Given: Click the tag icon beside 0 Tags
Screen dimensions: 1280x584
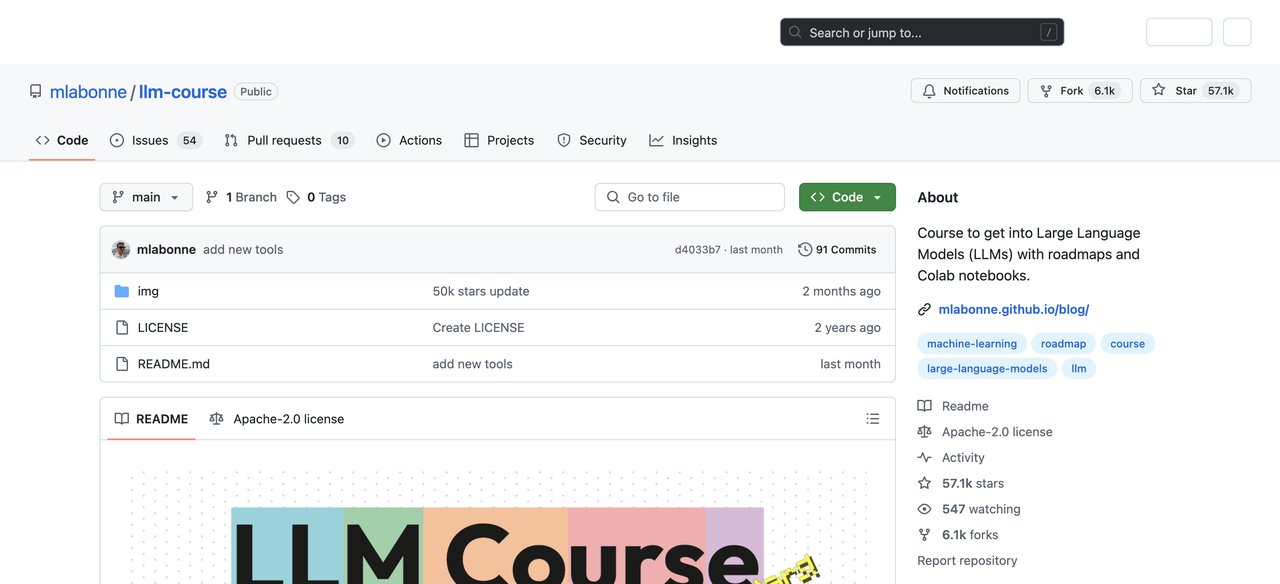Looking at the screenshot, I should pyautogui.click(x=293, y=197).
